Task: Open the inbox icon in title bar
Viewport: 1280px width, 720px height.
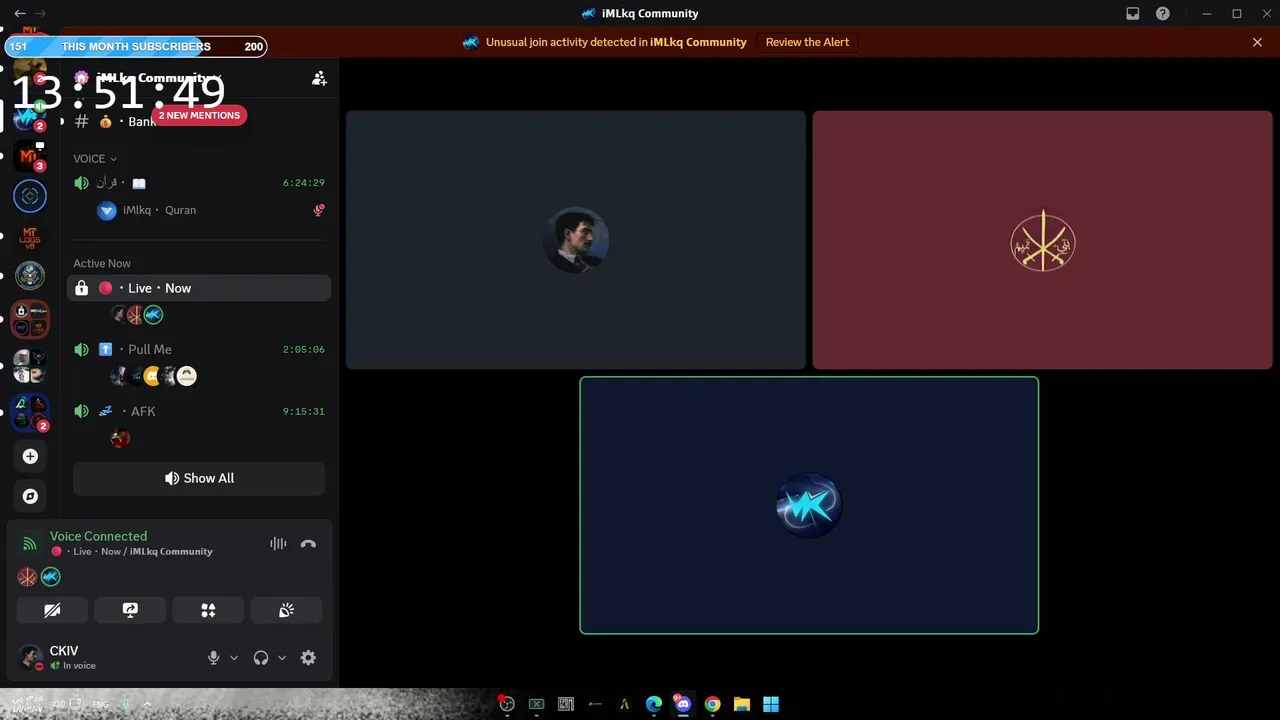Action: point(1133,14)
